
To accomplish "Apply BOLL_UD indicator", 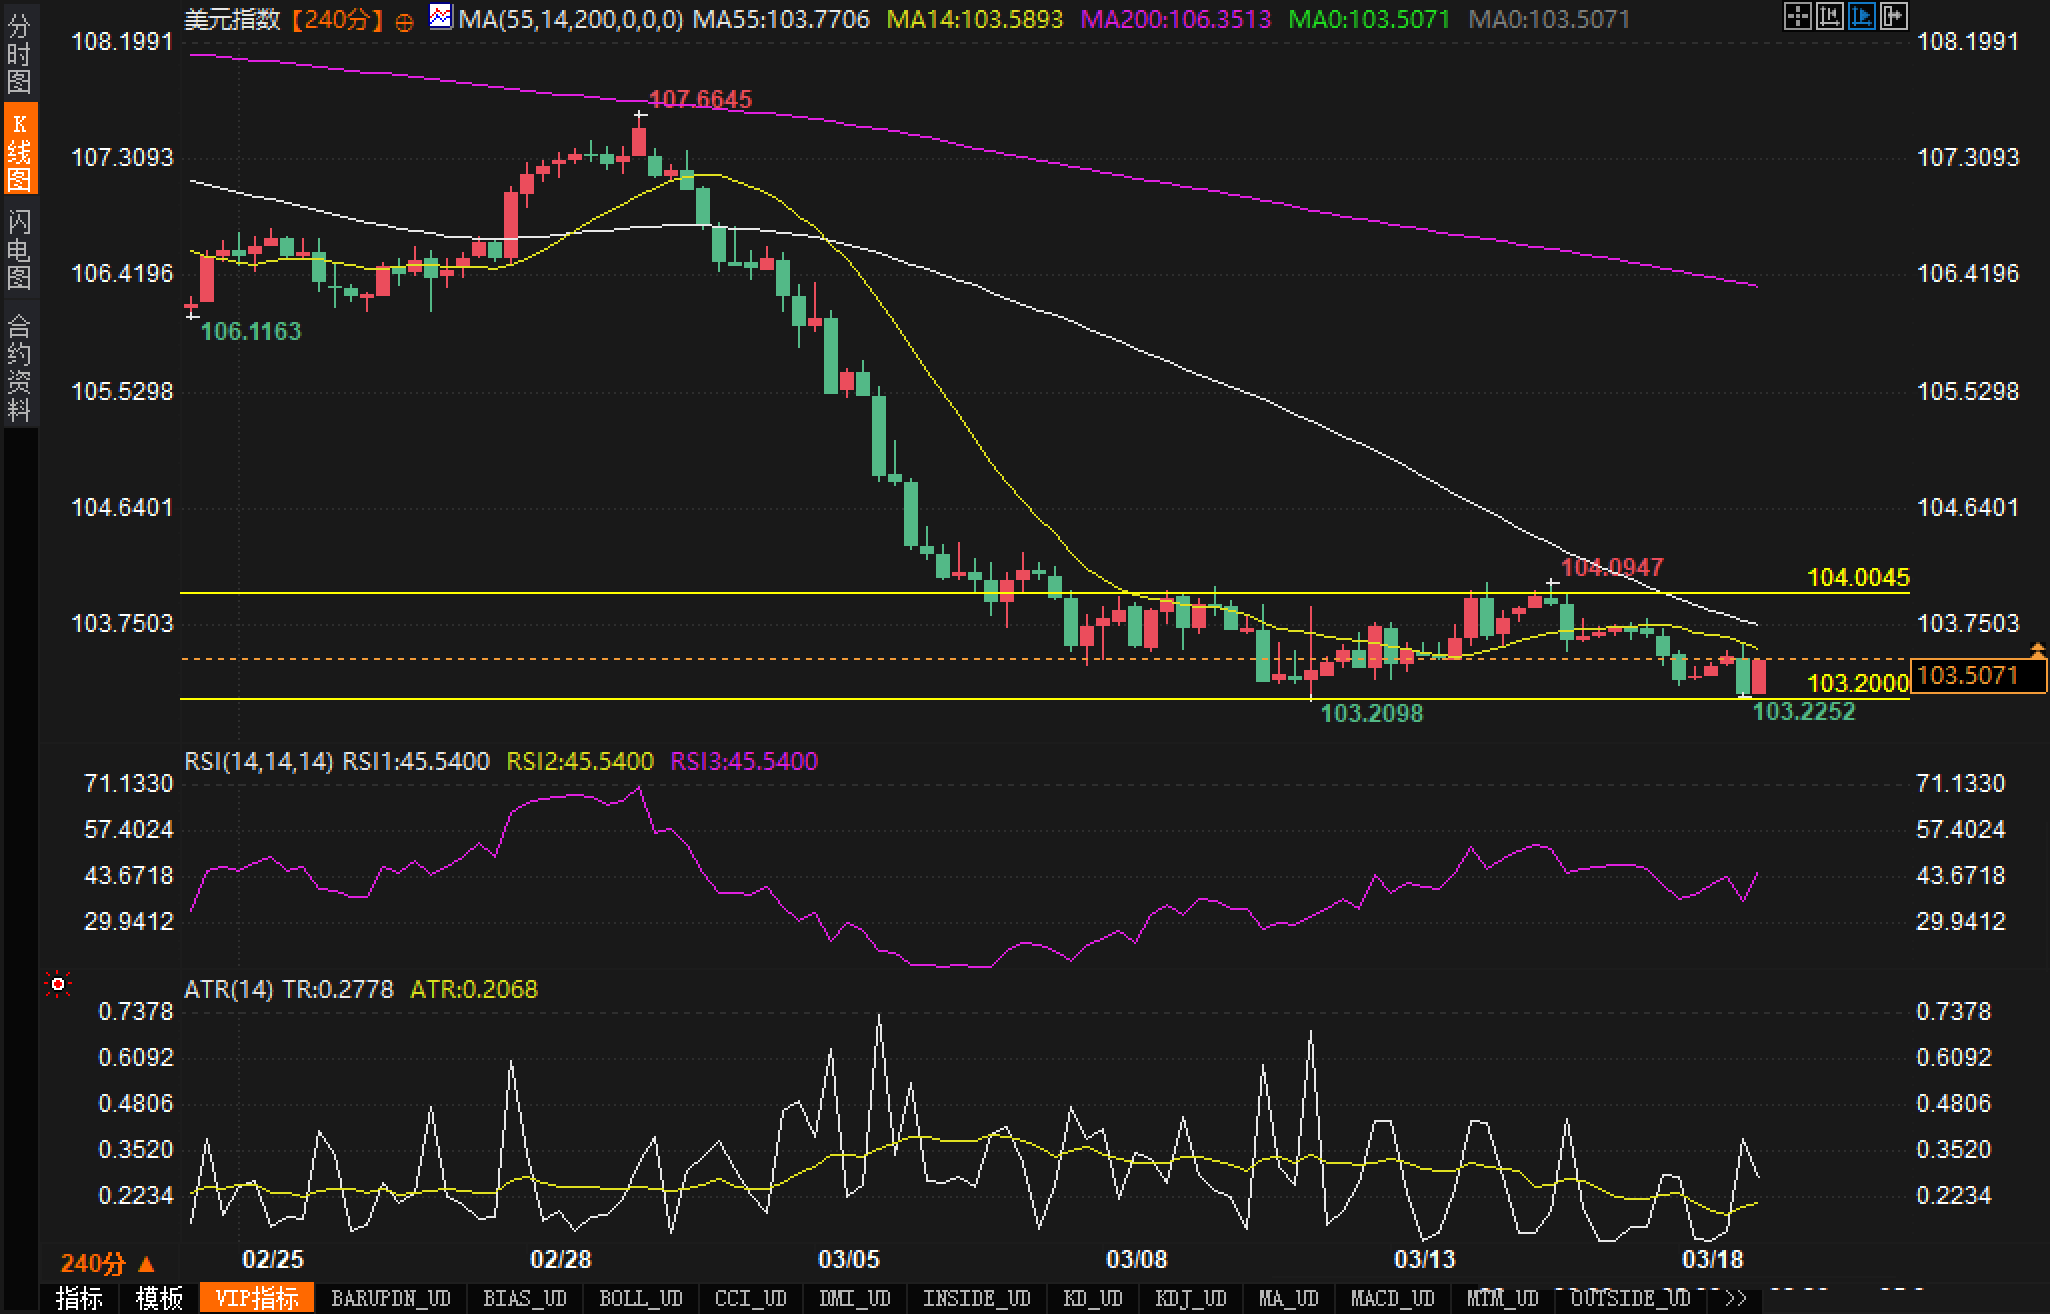I will click(640, 1298).
